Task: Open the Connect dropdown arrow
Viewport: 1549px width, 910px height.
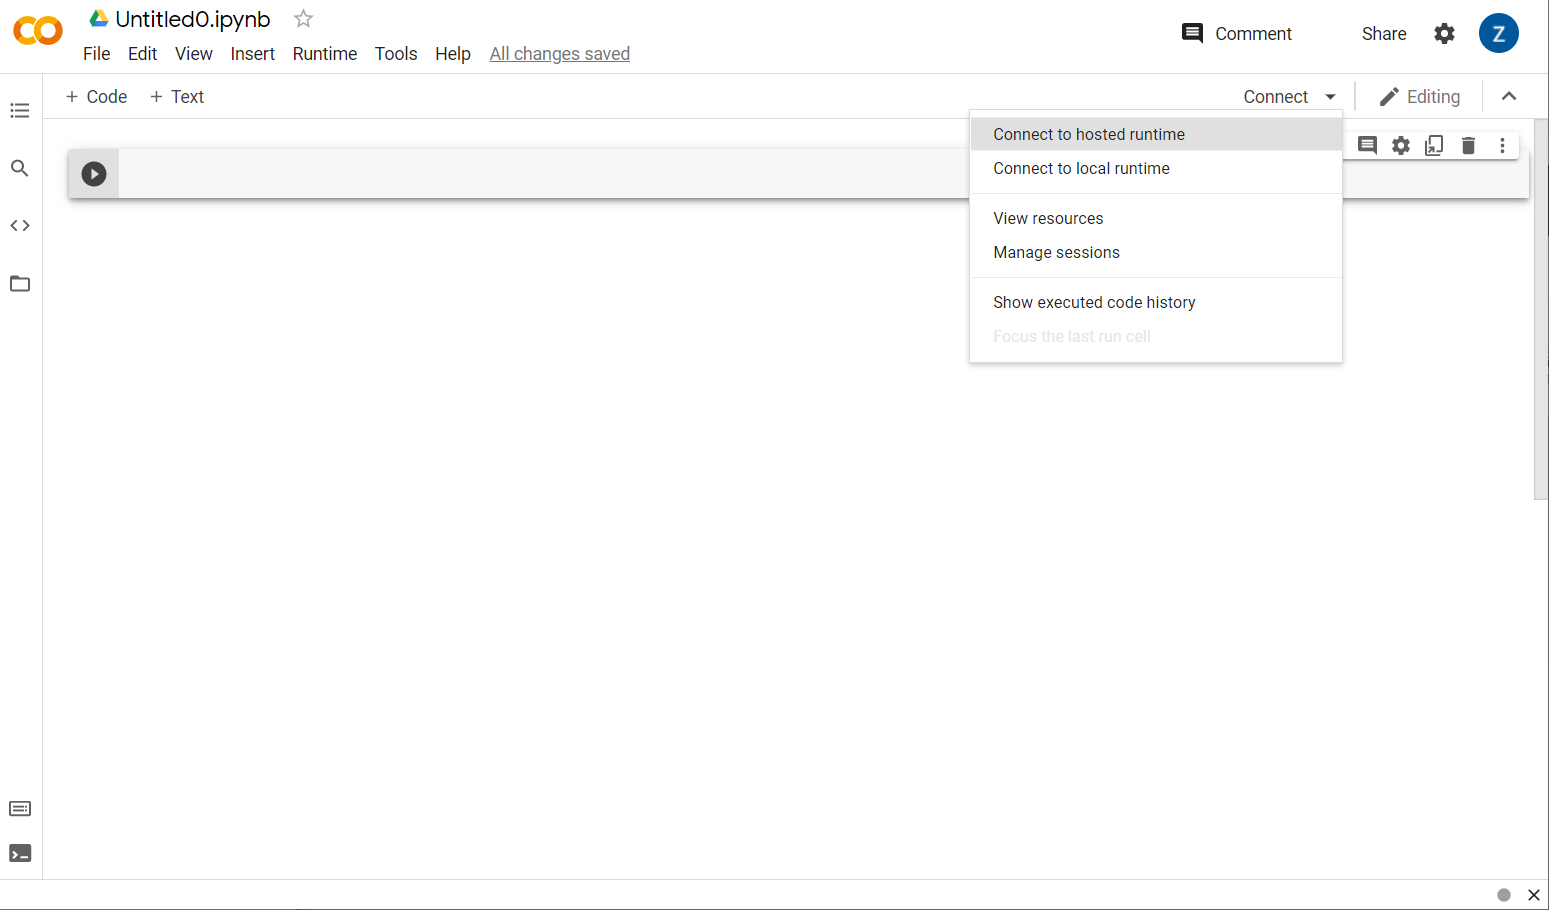Action: point(1330,96)
